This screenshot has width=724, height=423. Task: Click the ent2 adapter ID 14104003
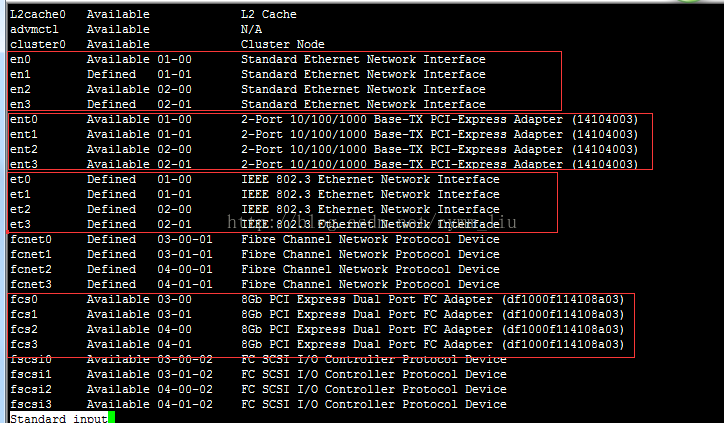point(605,150)
